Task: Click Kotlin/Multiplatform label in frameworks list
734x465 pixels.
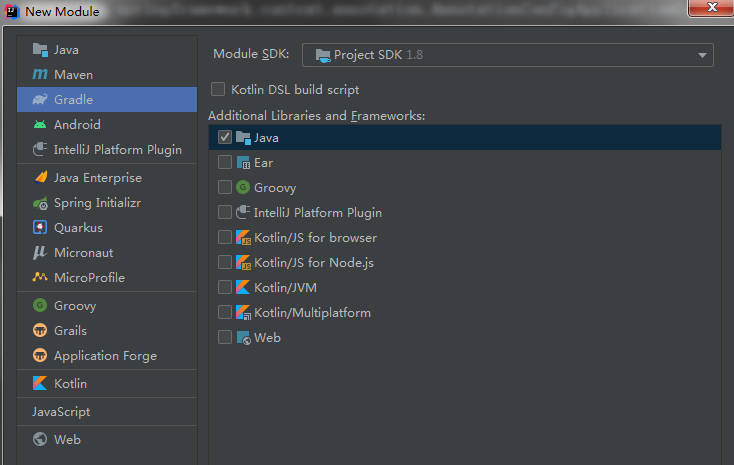Action: click(312, 312)
